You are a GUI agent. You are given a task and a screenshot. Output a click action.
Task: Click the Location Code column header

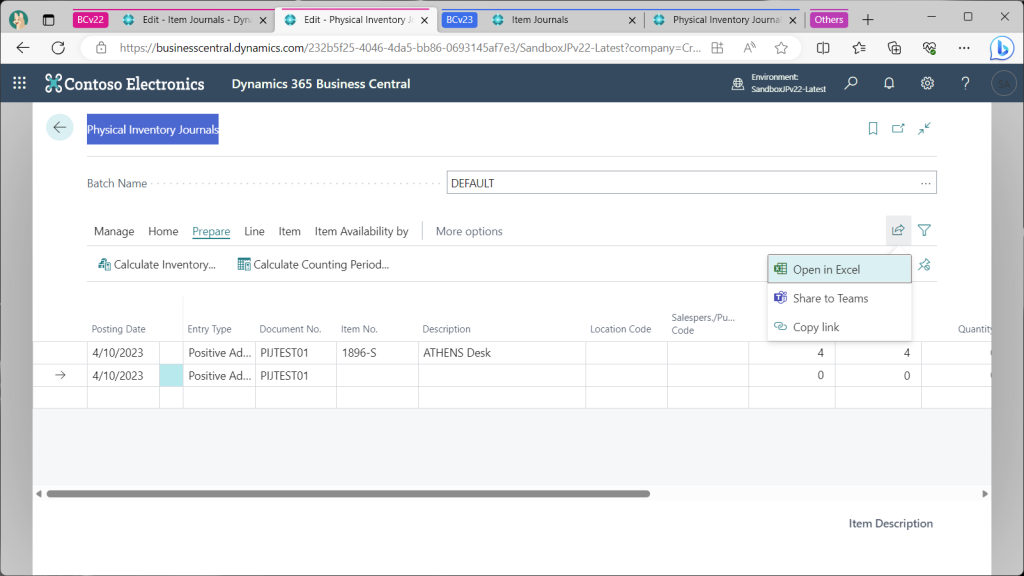pyautogui.click(x=620, y=329)
